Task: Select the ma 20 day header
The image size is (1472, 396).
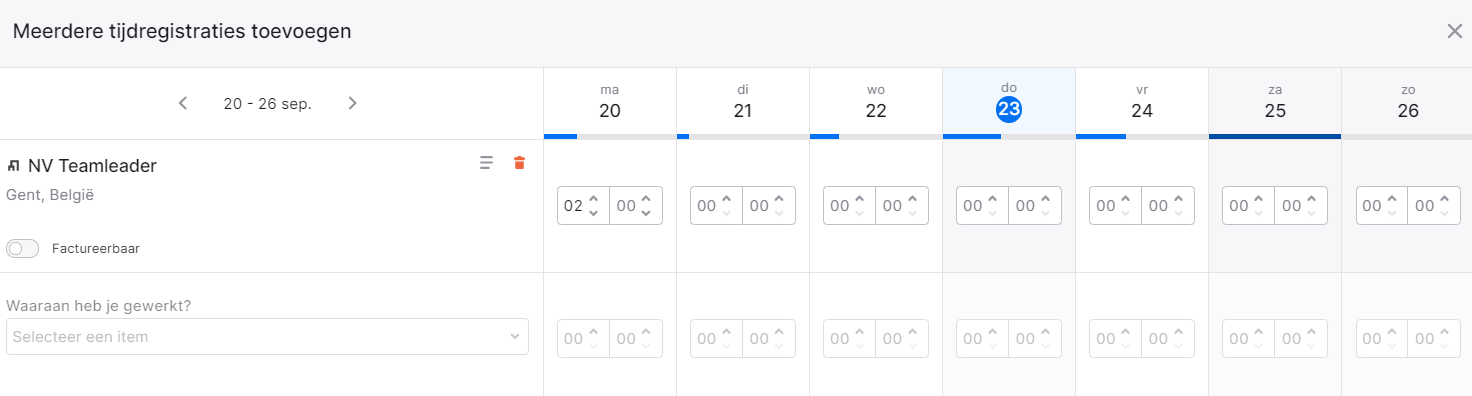Action: (x=610, y=101)
